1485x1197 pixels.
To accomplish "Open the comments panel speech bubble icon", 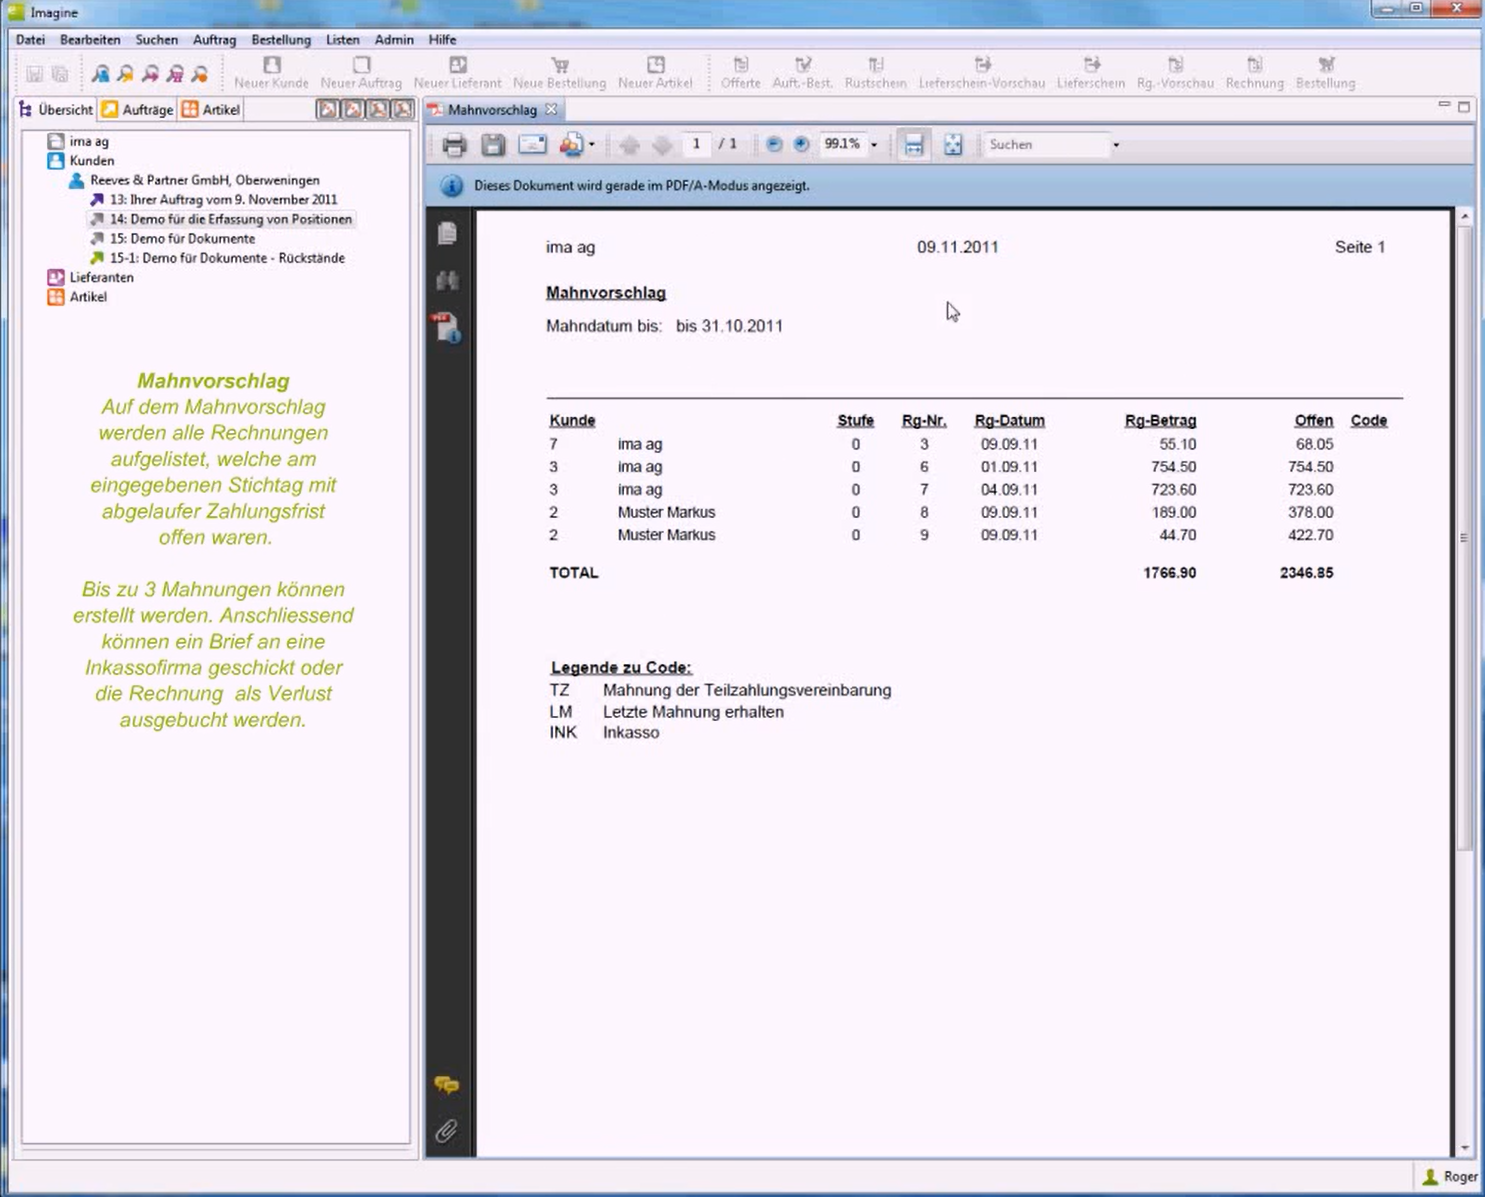I will (x=447, y=1085).
